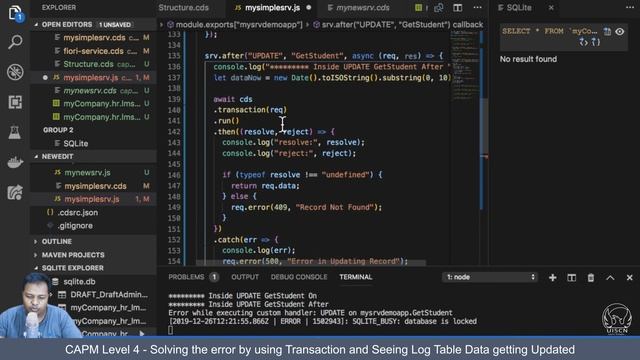Open the Explorer view in the activity bar
This screenshot has width=640, height=360.
point(15,13)
